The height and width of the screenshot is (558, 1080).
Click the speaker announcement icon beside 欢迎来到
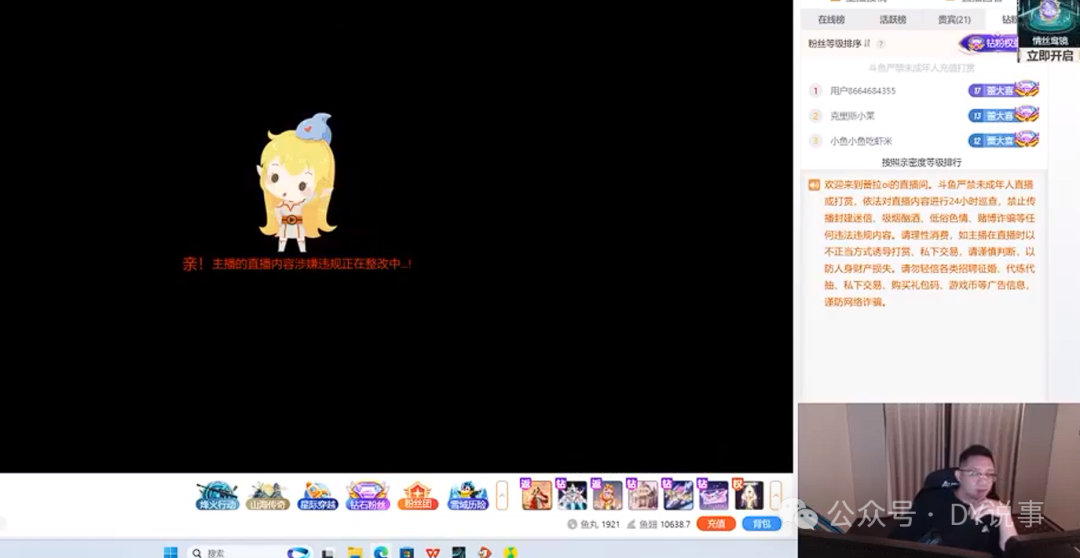point(814,185)
